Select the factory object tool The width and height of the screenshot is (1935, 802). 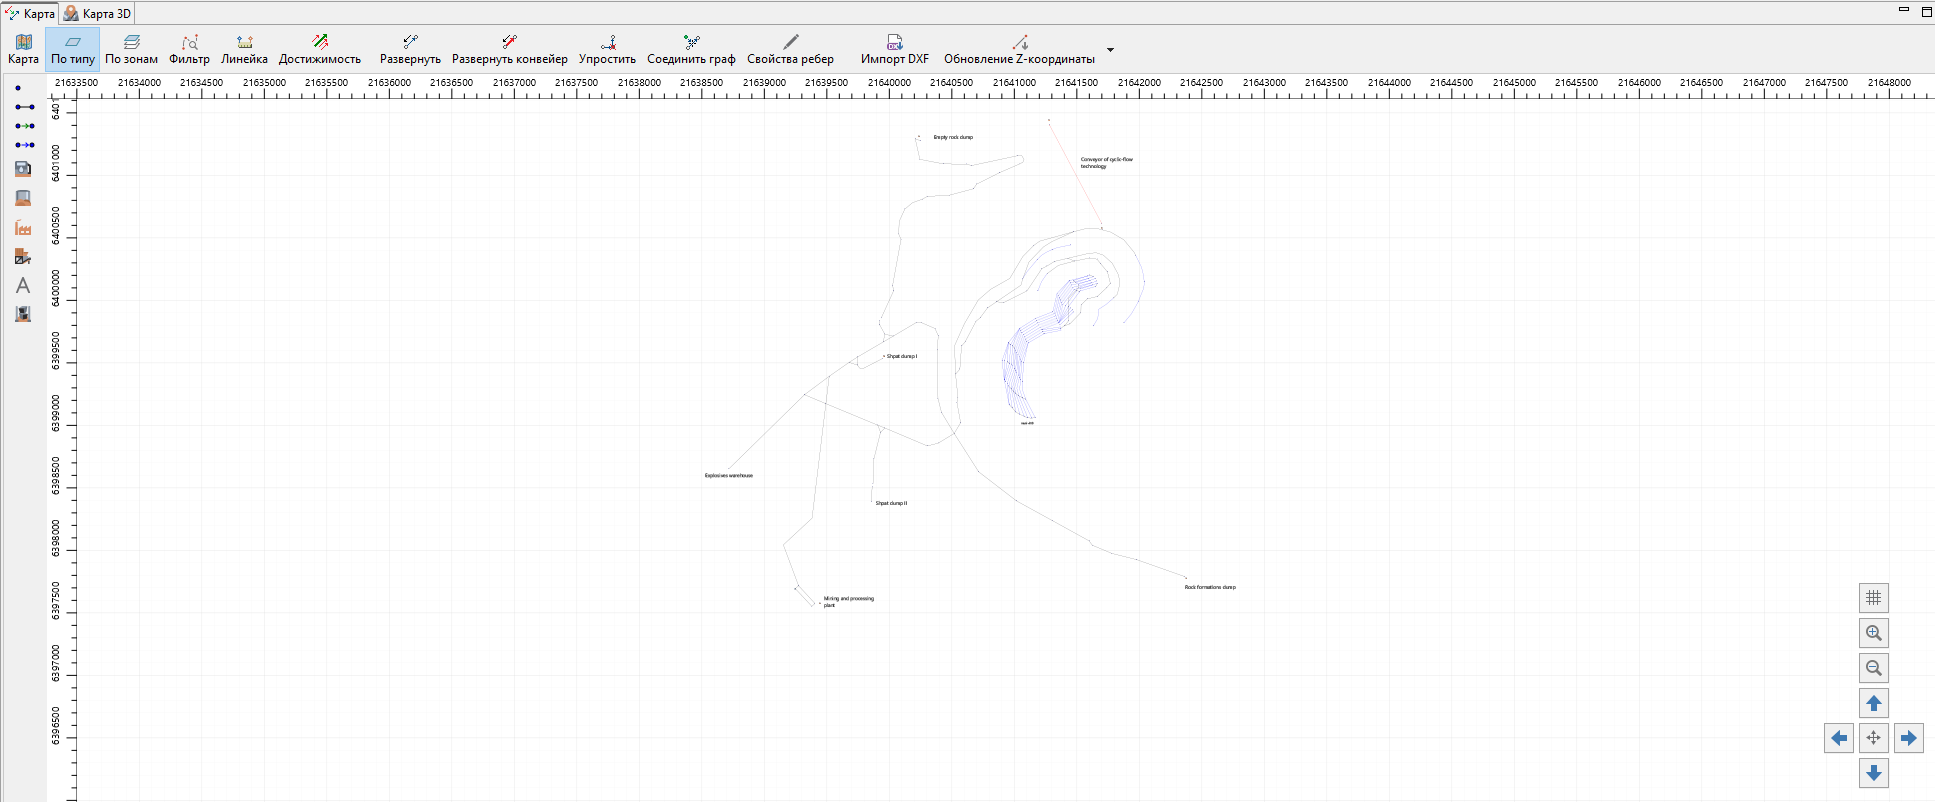[x=23, y=227]
